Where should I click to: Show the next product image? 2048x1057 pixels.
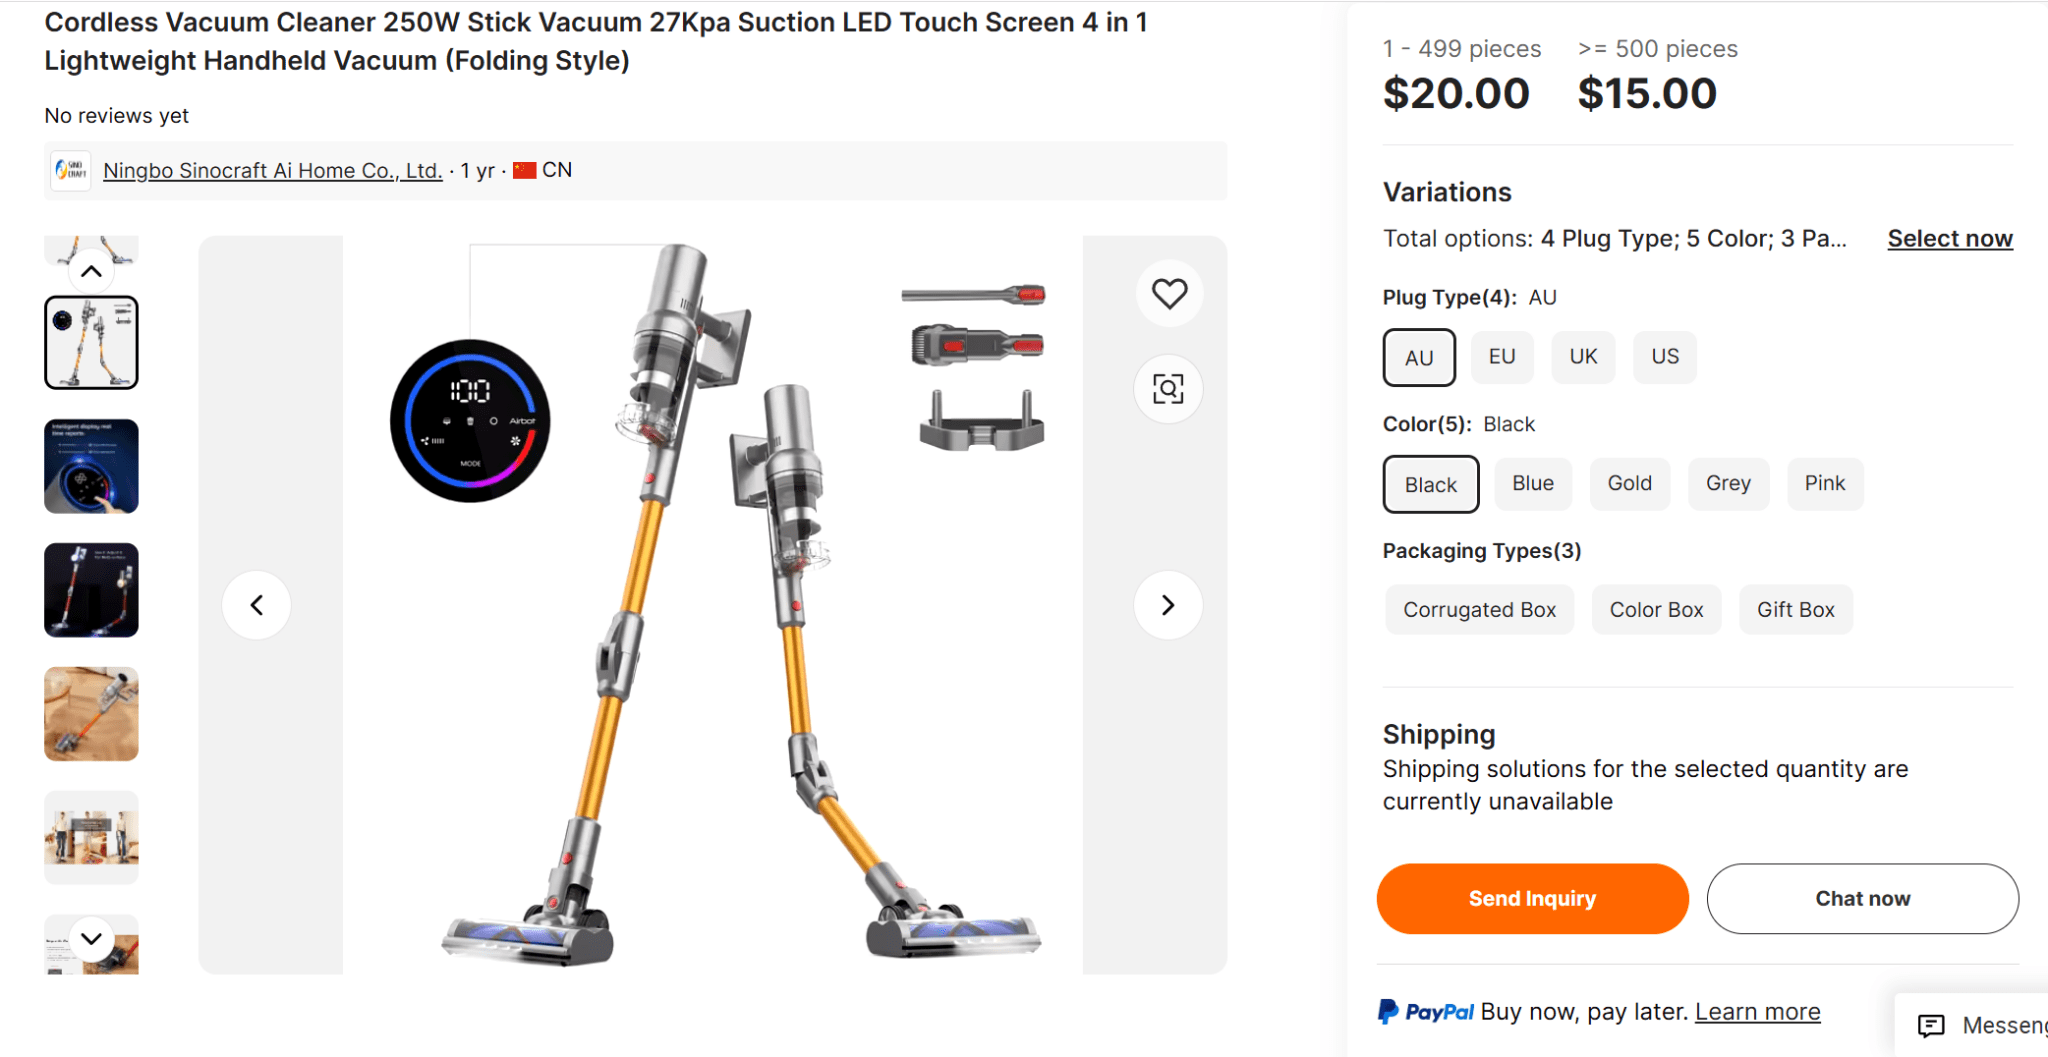coord(1167,605)
